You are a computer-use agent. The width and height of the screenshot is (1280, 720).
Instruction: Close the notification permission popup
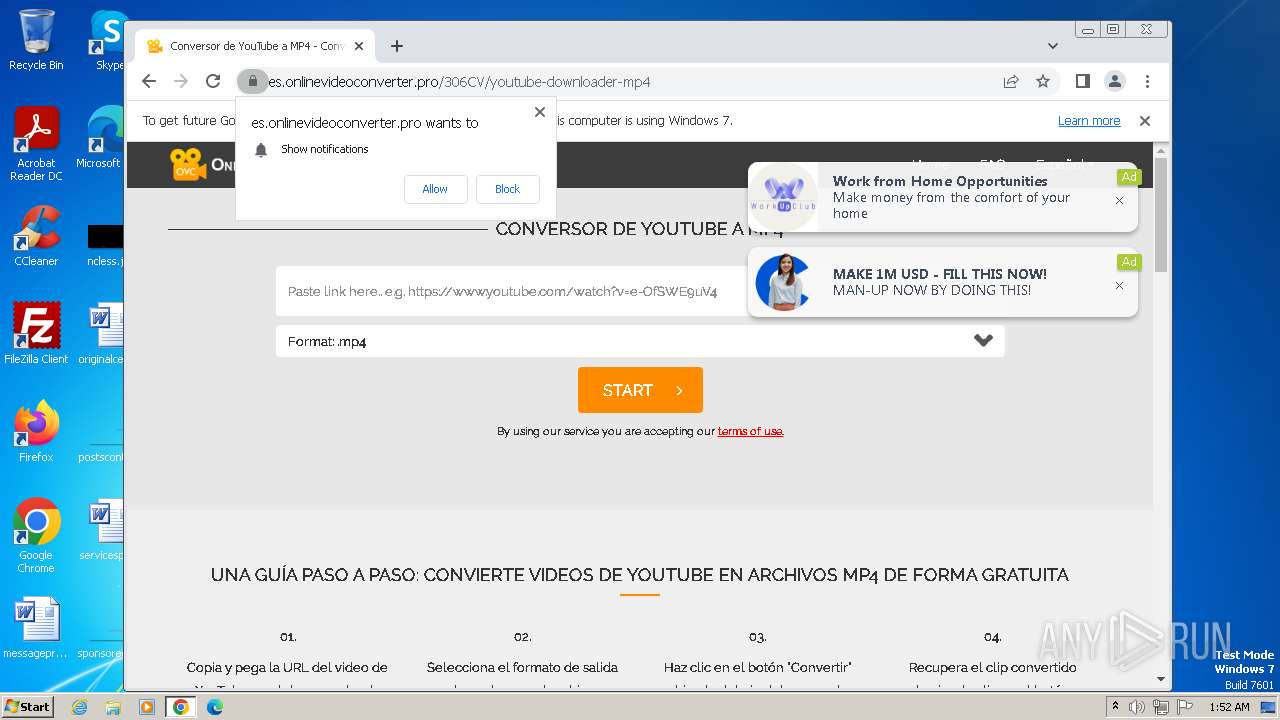[540, 112]
